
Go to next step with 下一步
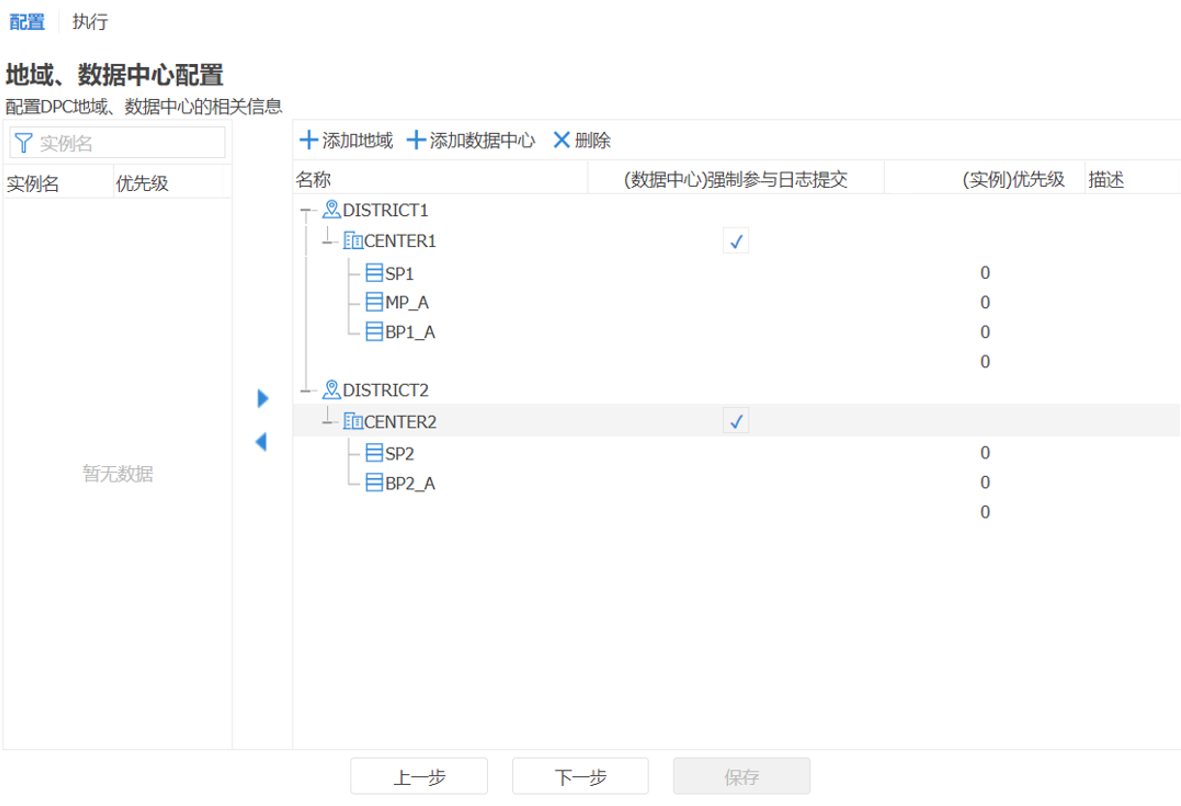[x=580, y=777]
